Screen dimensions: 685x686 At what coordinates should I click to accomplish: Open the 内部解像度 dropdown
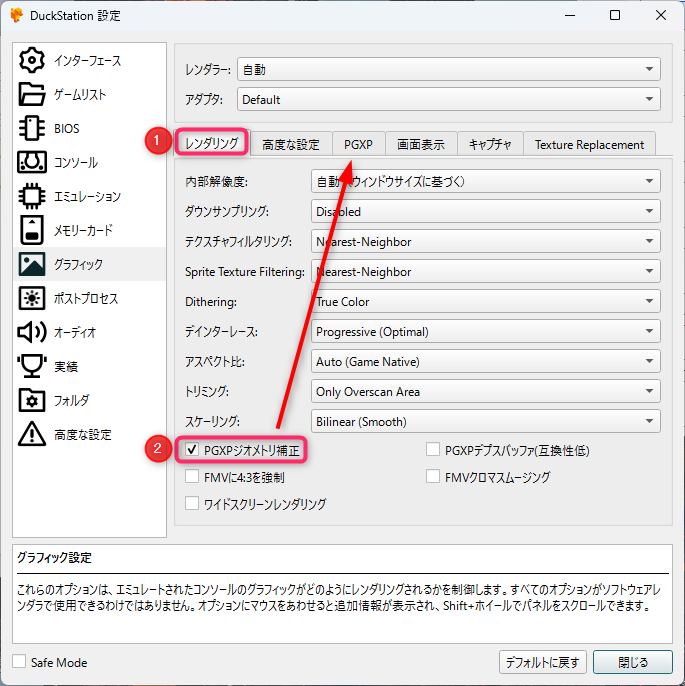point(486,181)
